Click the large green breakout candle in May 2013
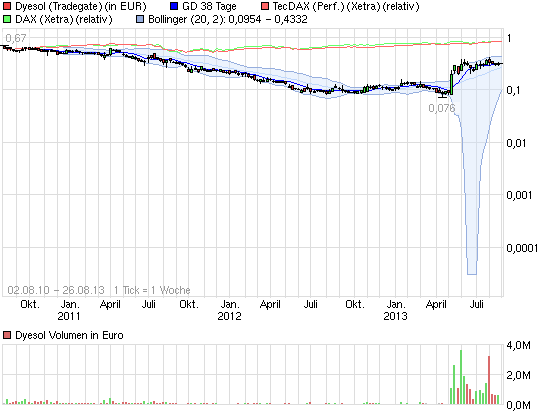The height and width of the screenshot is (413, 545). click(x=452, y=84)
